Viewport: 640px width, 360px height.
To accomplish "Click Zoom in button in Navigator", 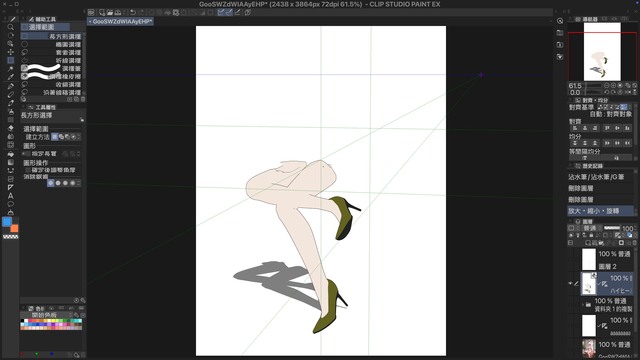I will 613,86.
